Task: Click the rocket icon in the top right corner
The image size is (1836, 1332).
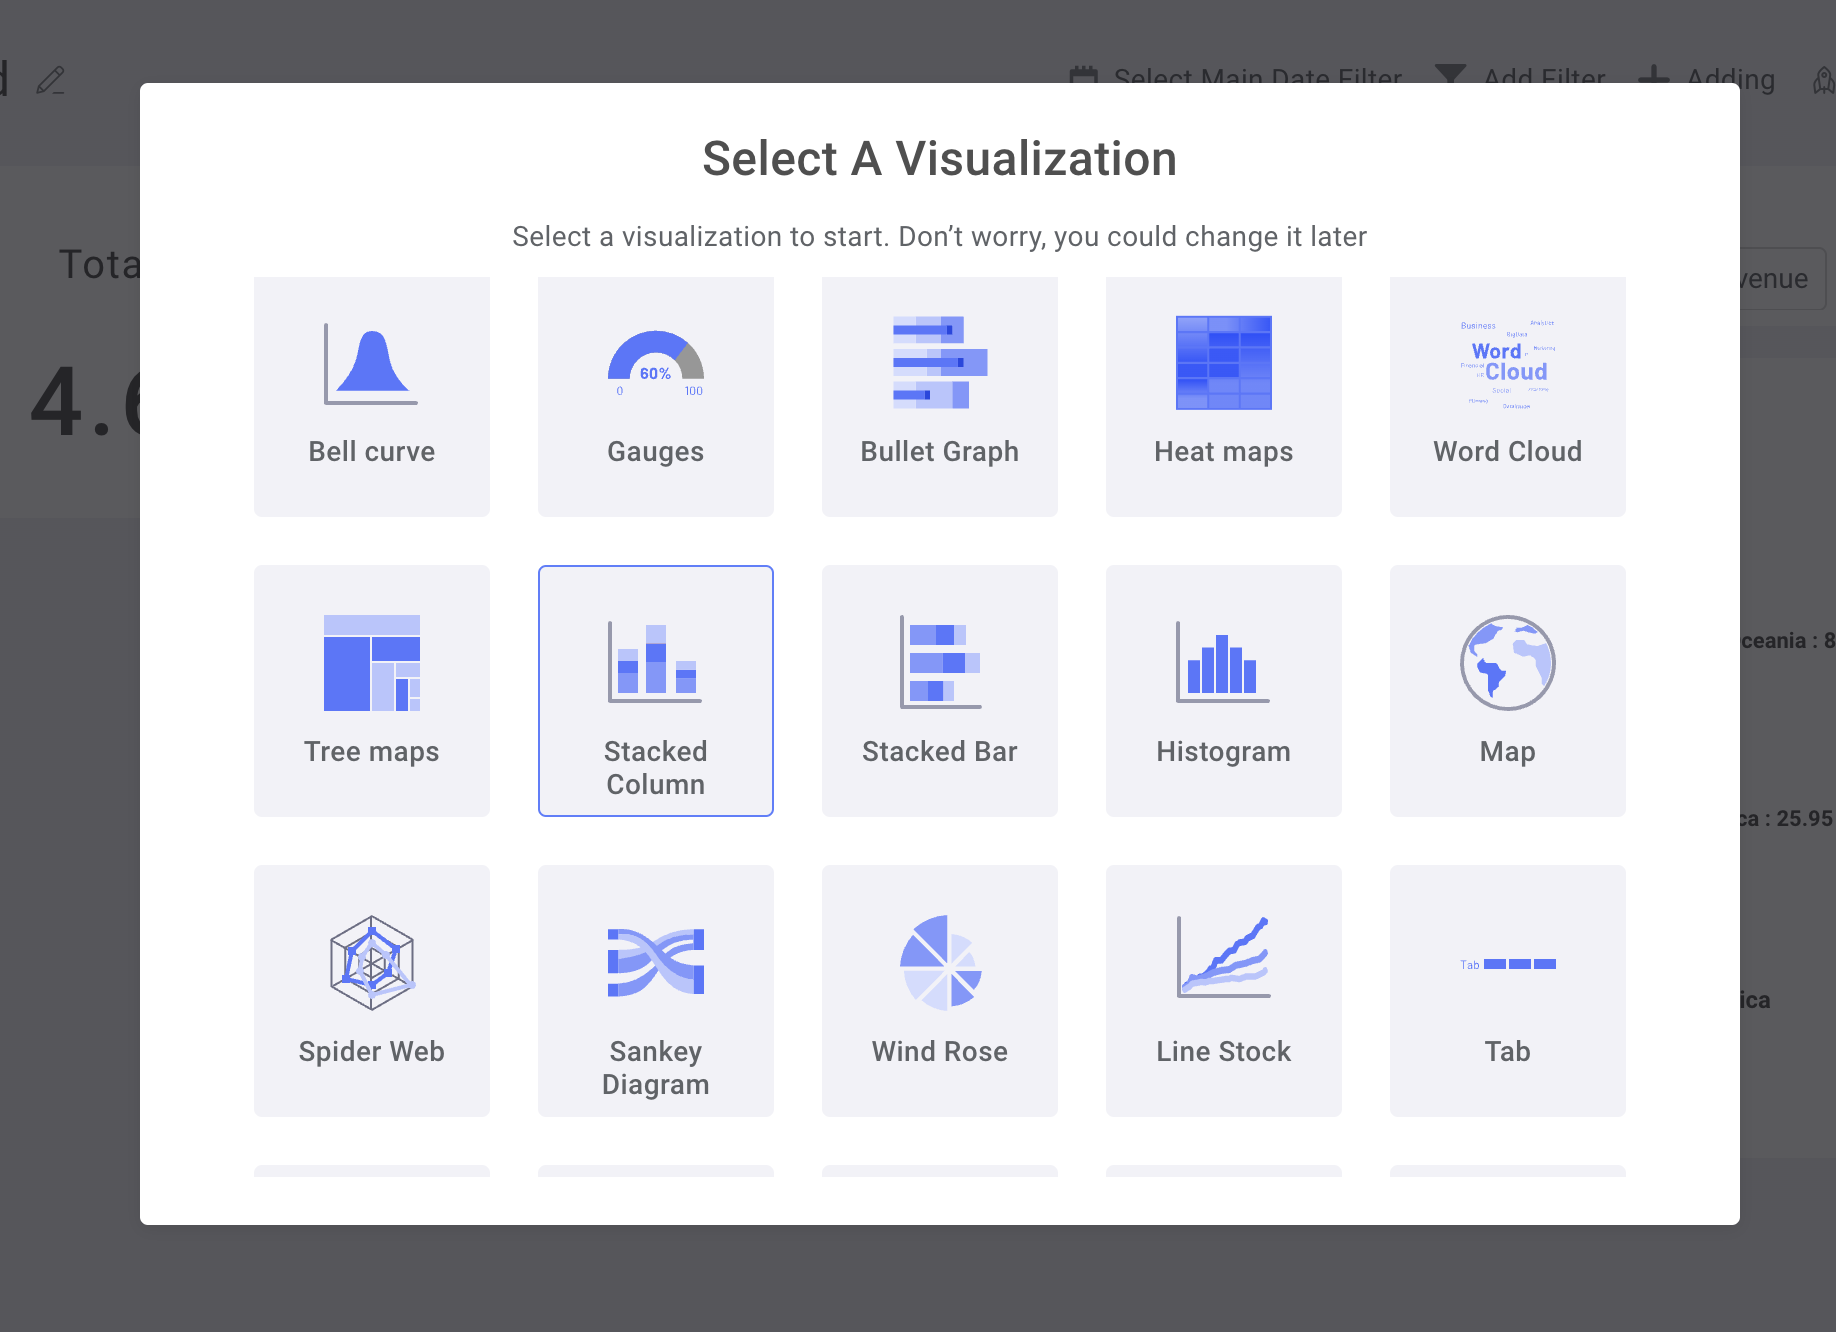Action: (1824, 79)
